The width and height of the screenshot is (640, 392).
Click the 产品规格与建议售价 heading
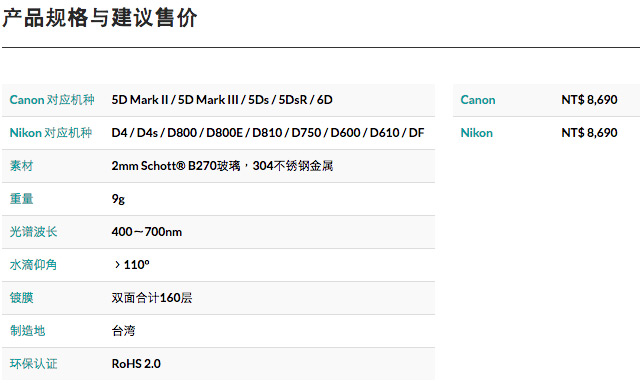pos(100,18)
